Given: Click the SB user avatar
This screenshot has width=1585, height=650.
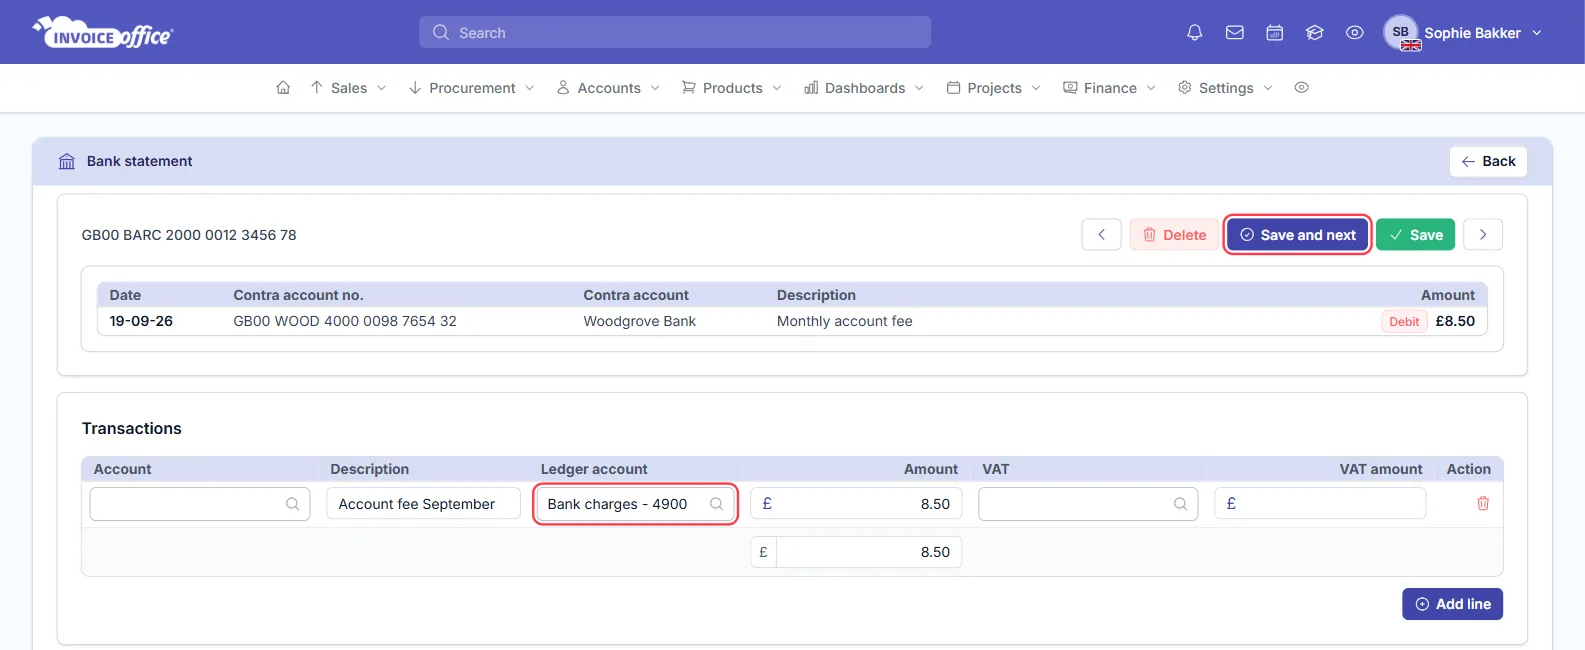Looking at the screenshot, I should (x=1401, y=32).
